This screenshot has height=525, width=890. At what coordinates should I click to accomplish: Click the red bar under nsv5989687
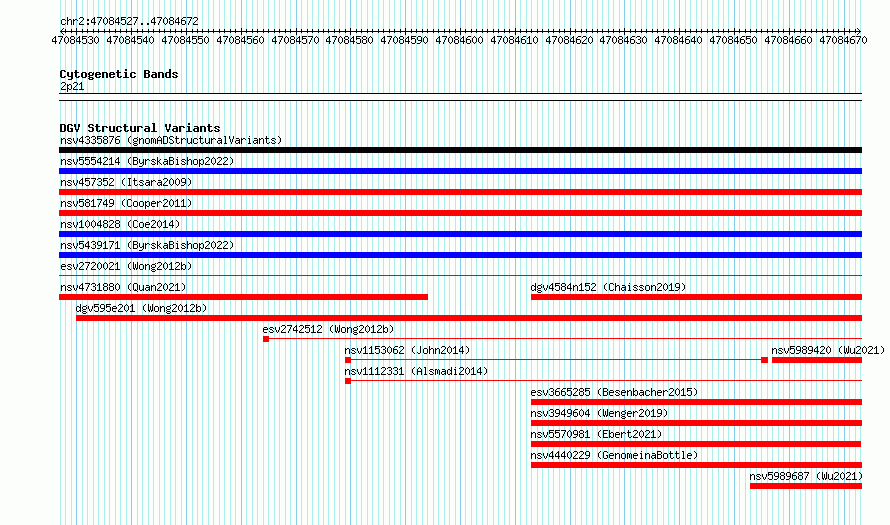click(x=806, y=486)
